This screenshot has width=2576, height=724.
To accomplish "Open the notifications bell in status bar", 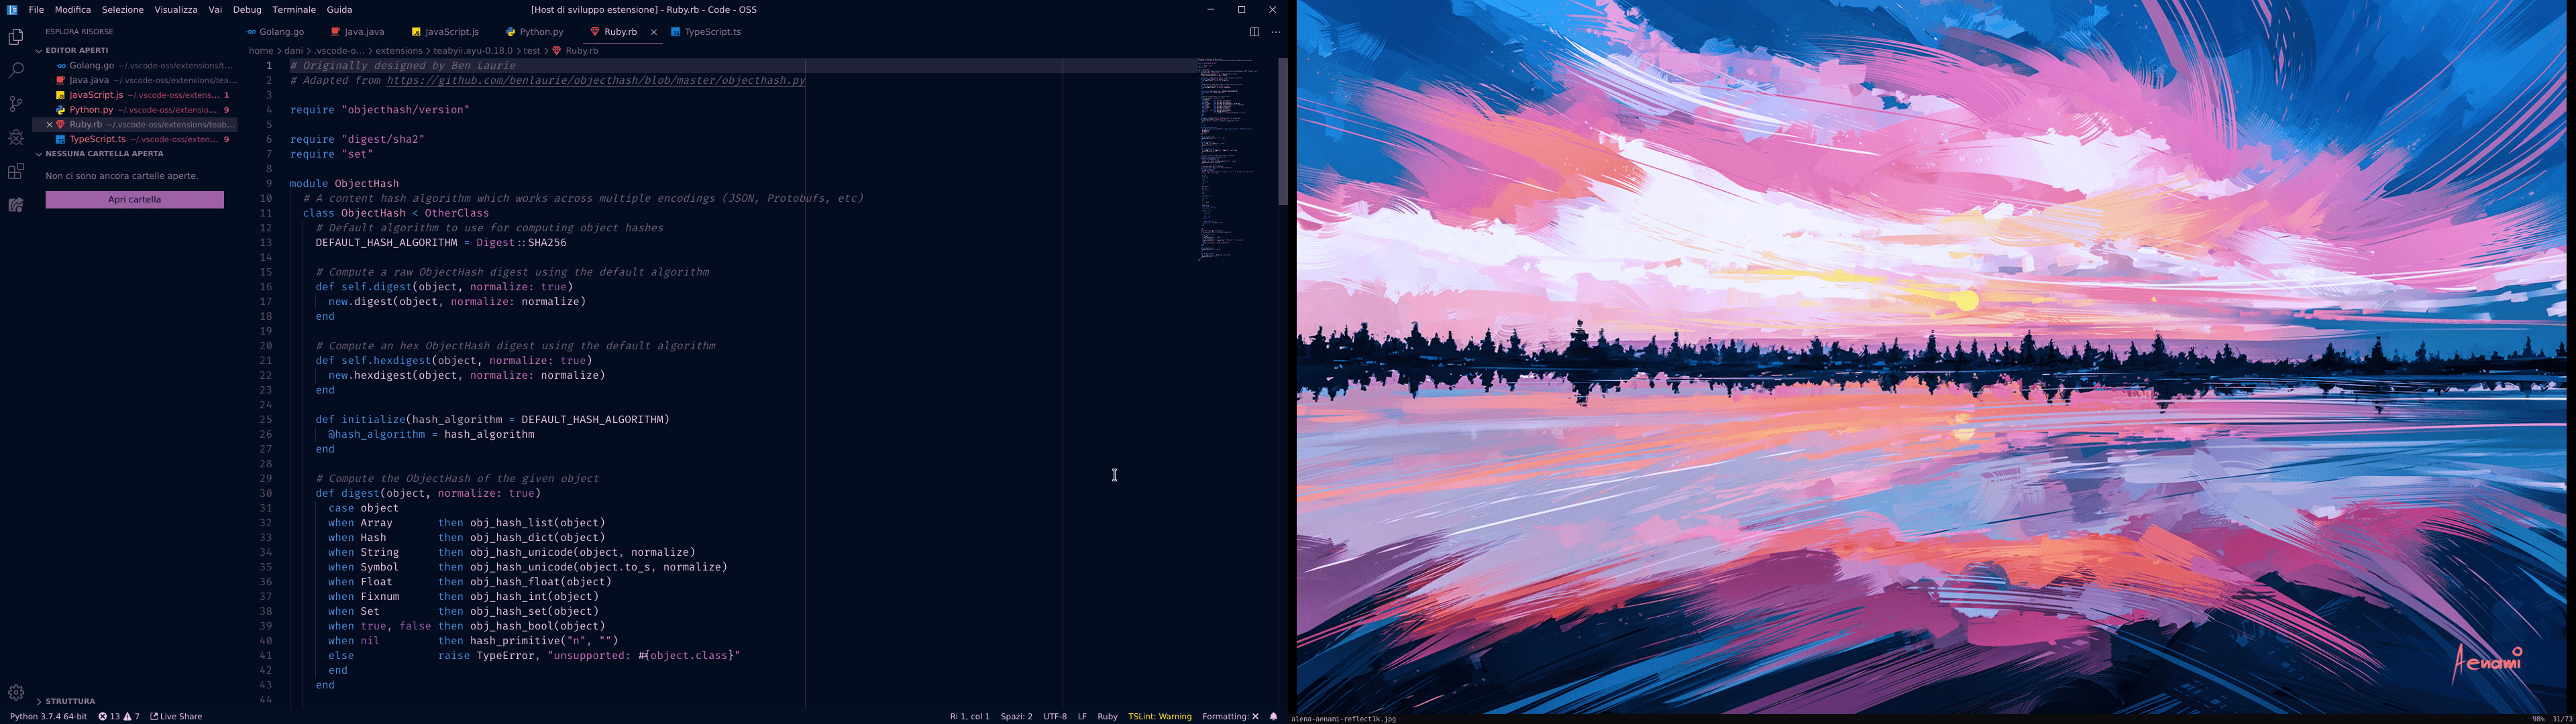I will pyautogui.click(x=1273, y=716).
